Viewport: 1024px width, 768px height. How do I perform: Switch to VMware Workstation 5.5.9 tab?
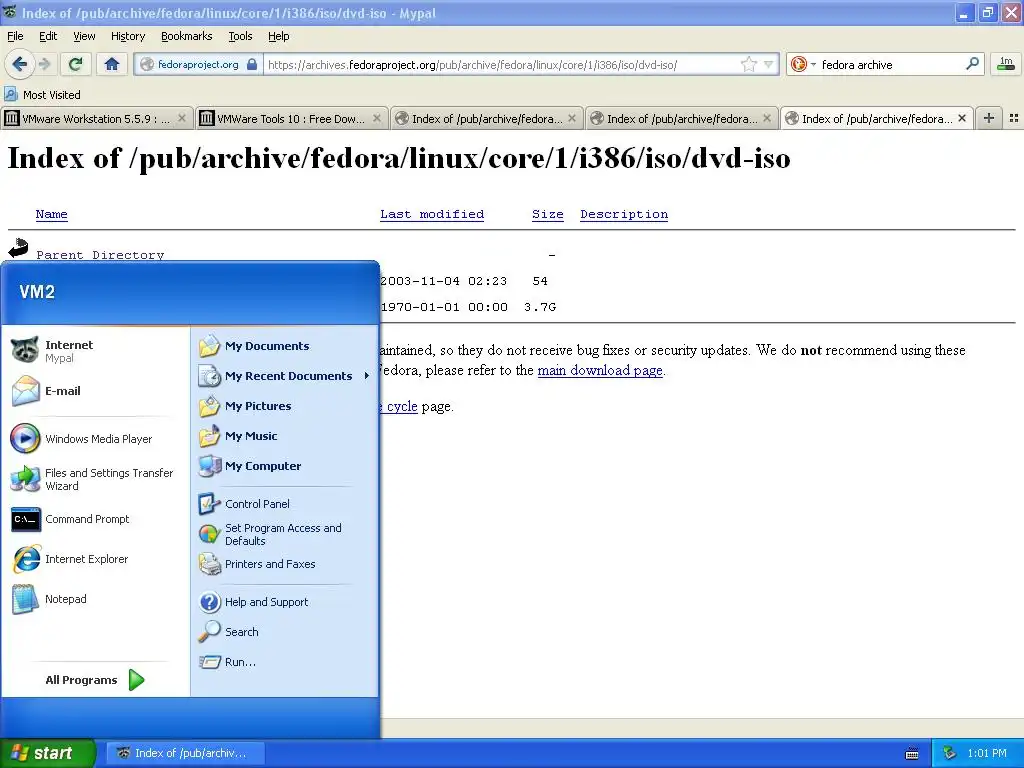[97, 118]
